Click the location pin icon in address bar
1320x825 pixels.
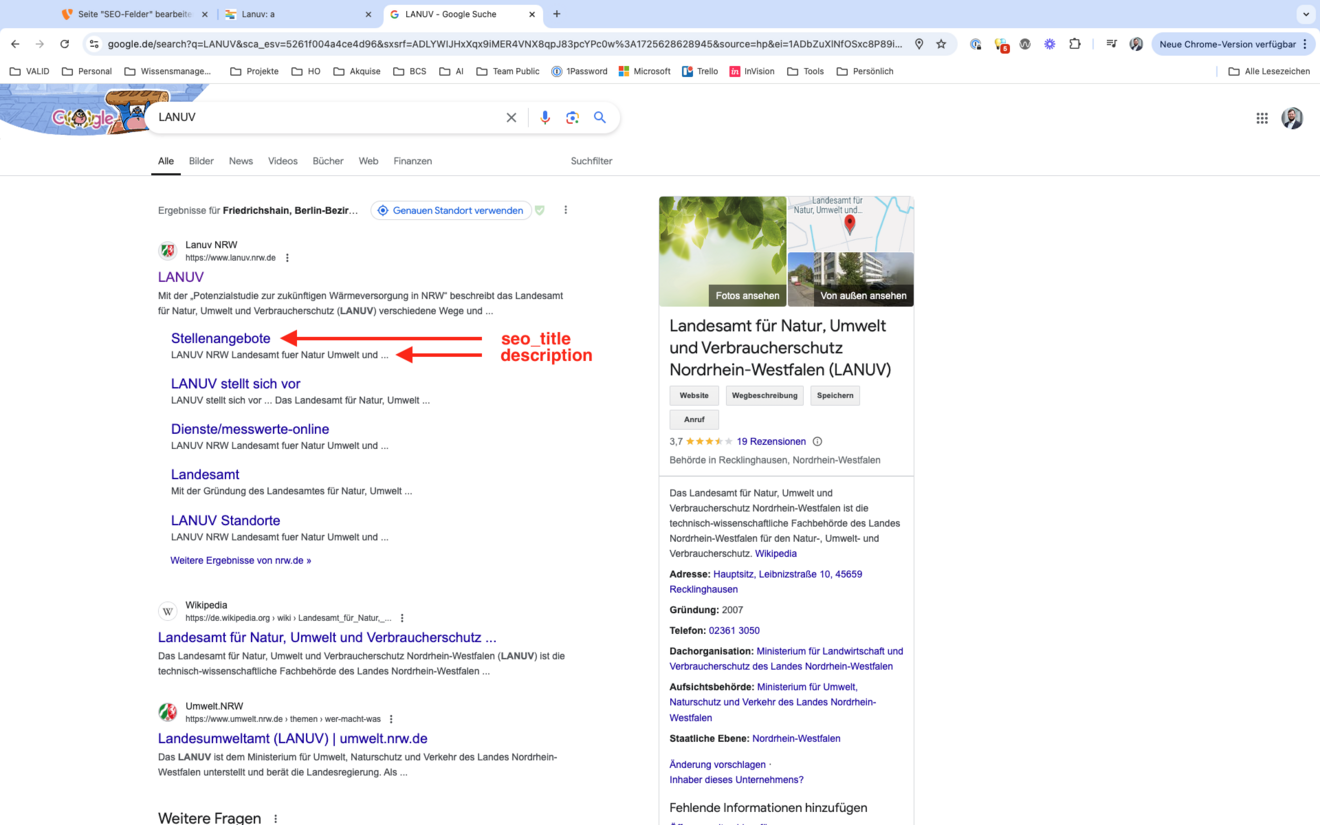(x=919, y=44)
